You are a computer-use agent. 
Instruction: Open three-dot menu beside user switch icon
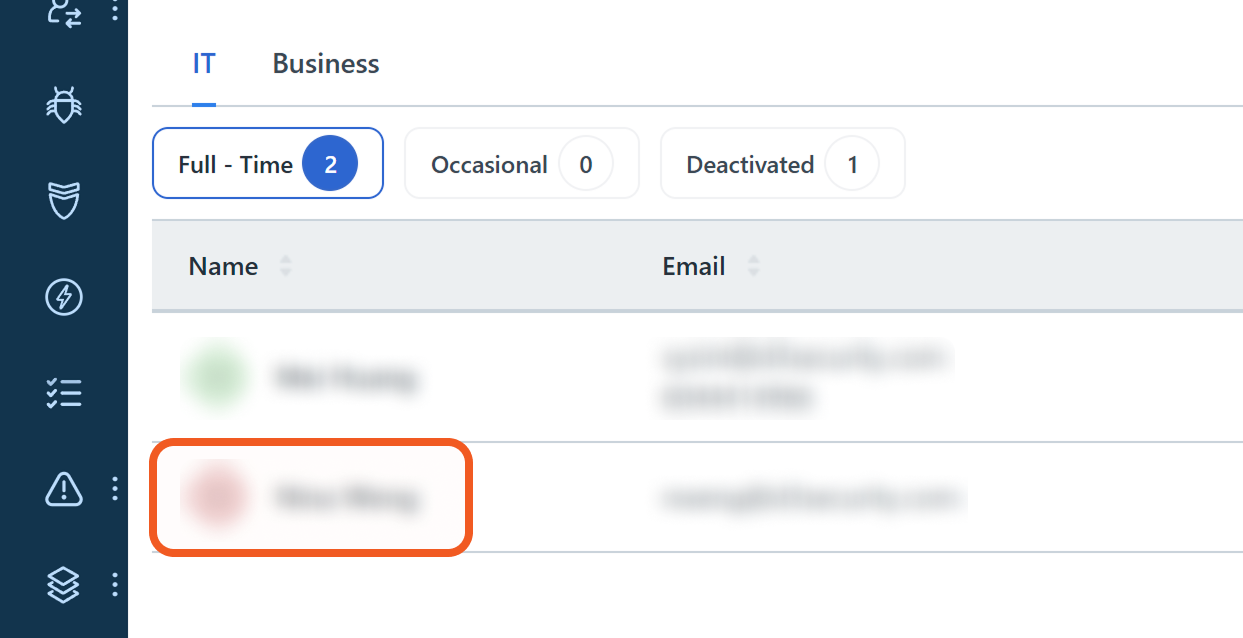[115, 12]
